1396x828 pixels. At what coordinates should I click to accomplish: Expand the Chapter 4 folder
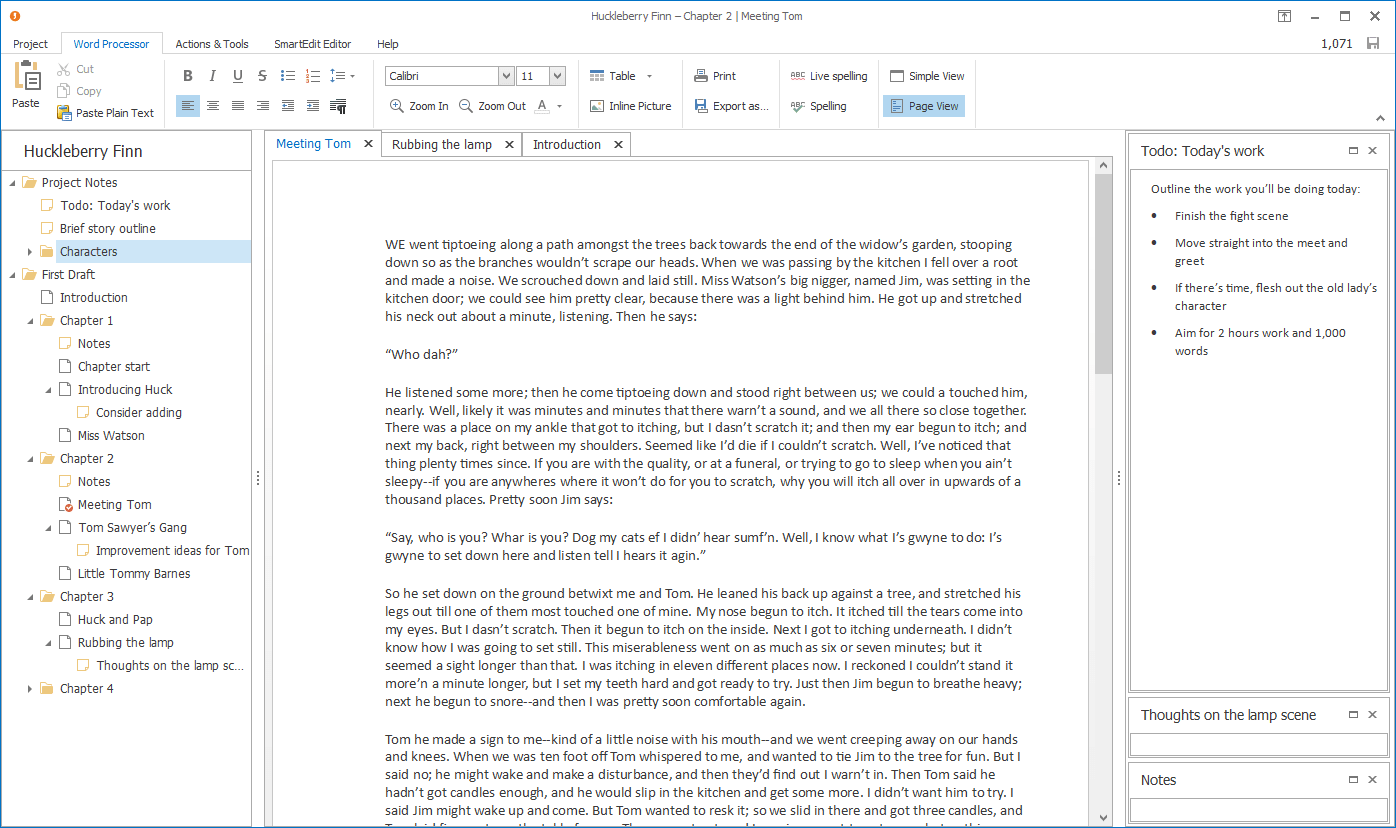[x=30, y=689]
